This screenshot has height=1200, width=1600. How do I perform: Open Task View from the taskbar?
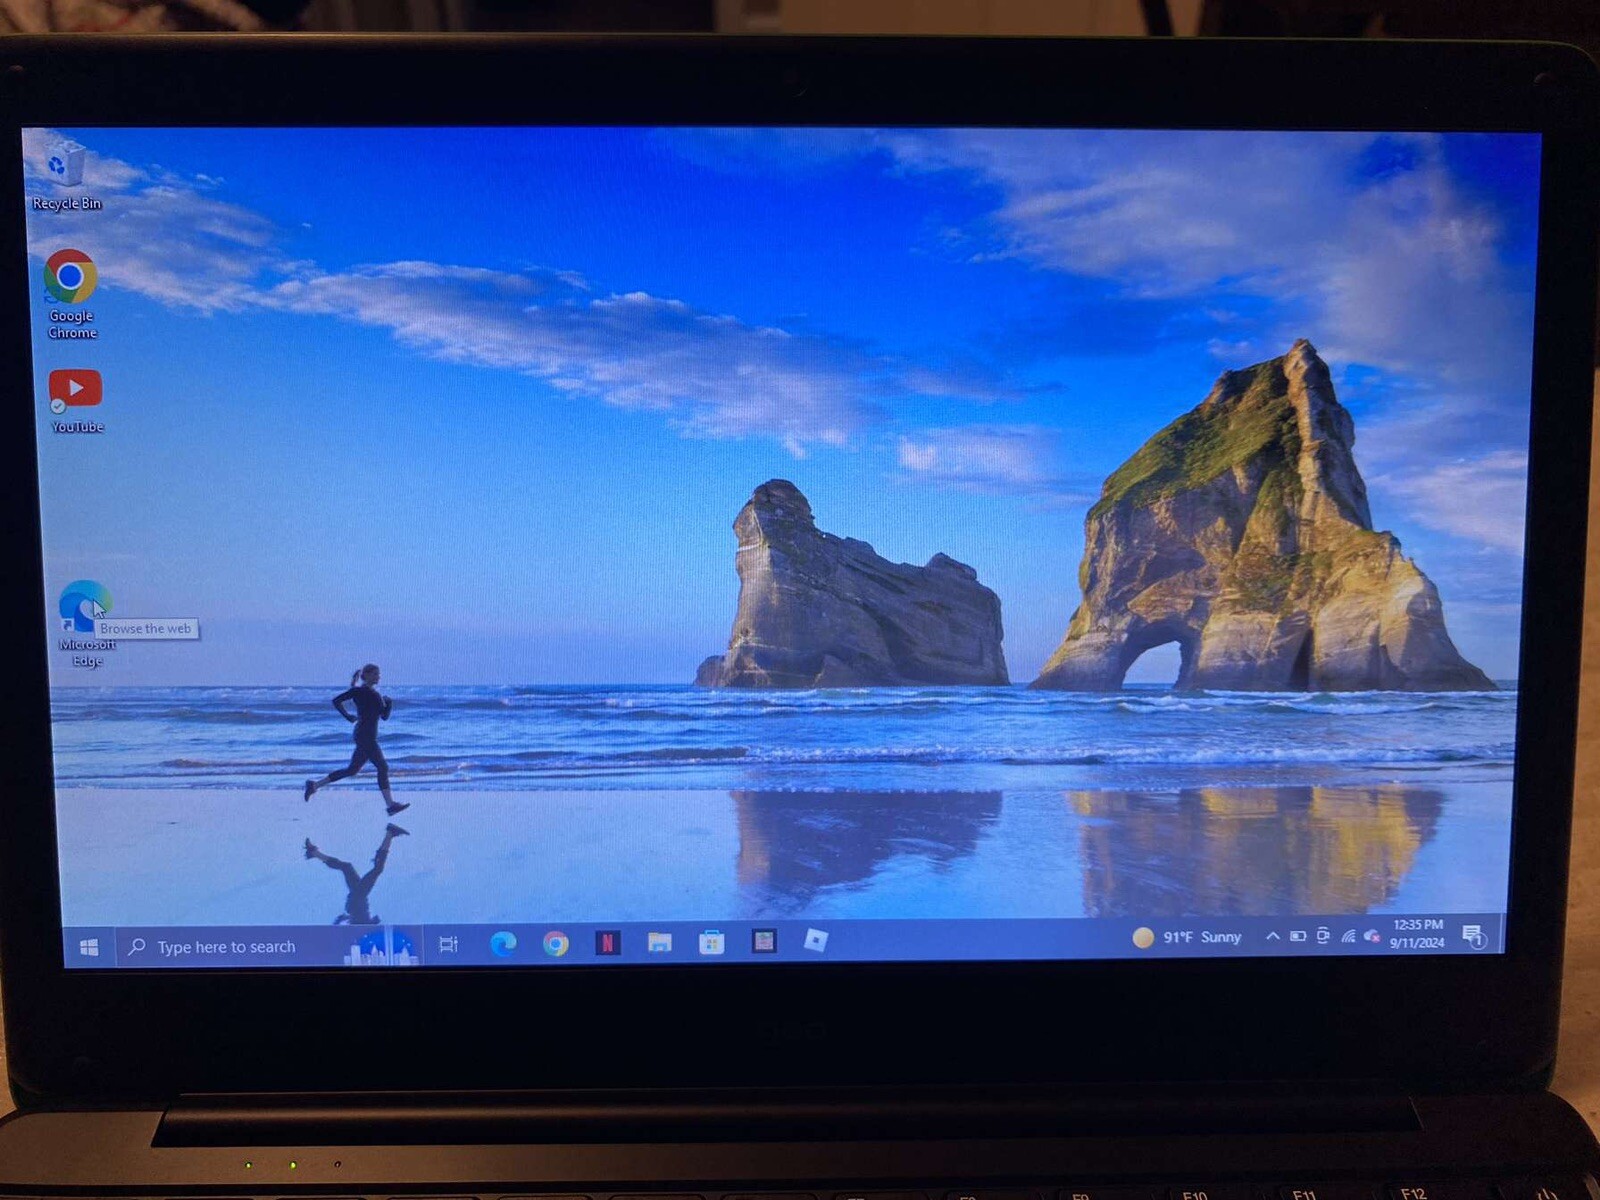(449, 944)
